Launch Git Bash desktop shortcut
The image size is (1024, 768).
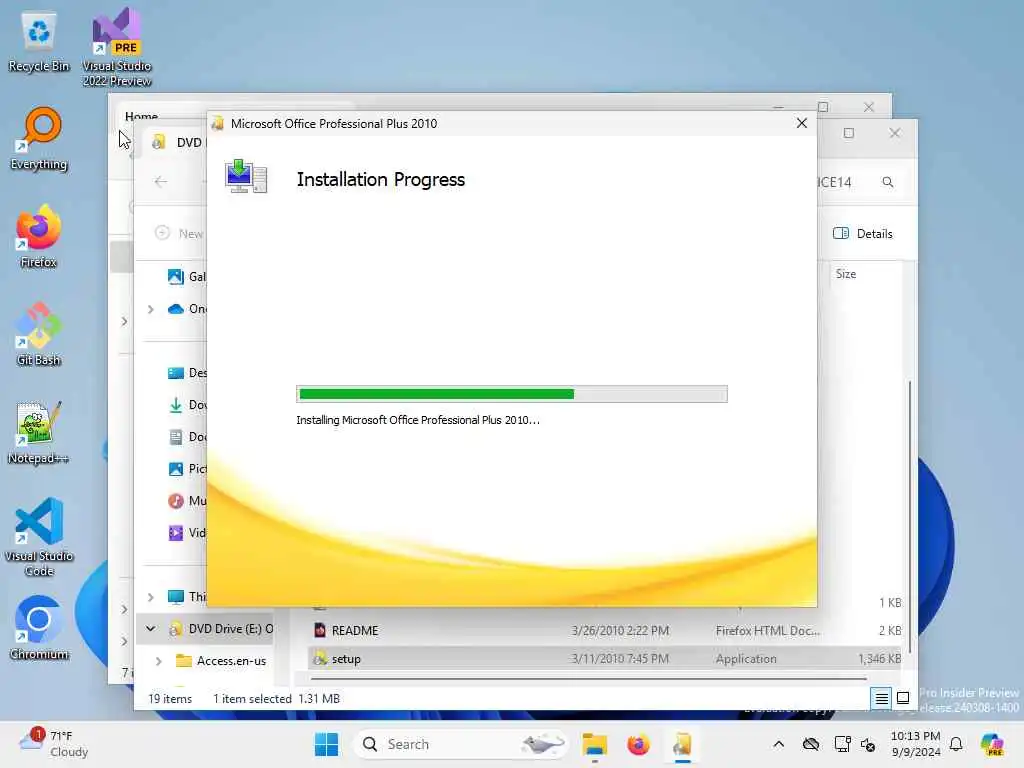click(x=39, y=334)
